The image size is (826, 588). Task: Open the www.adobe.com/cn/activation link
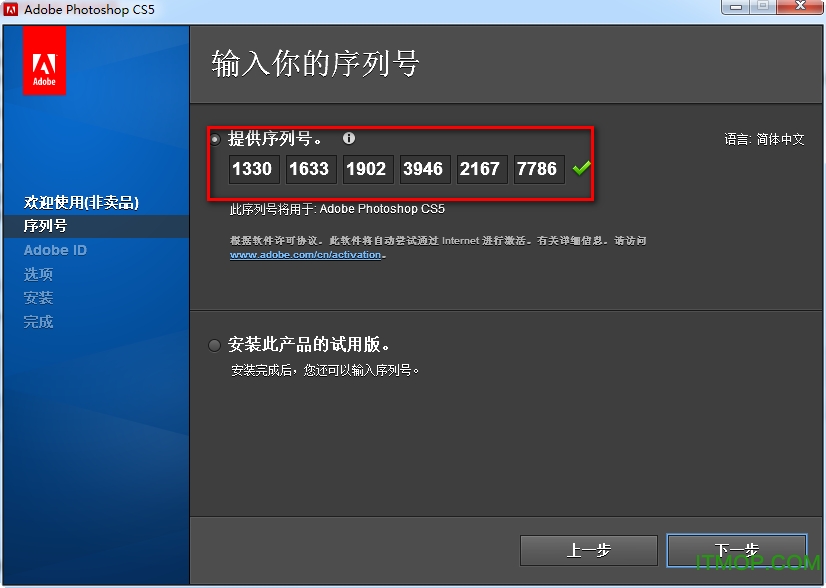[306, 255]
